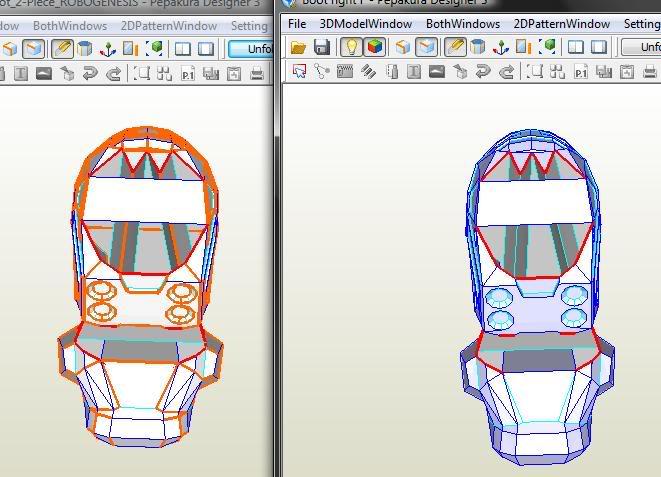
Task: Toggle the highlighted open-box view button in right window
Action: (426, 47)
